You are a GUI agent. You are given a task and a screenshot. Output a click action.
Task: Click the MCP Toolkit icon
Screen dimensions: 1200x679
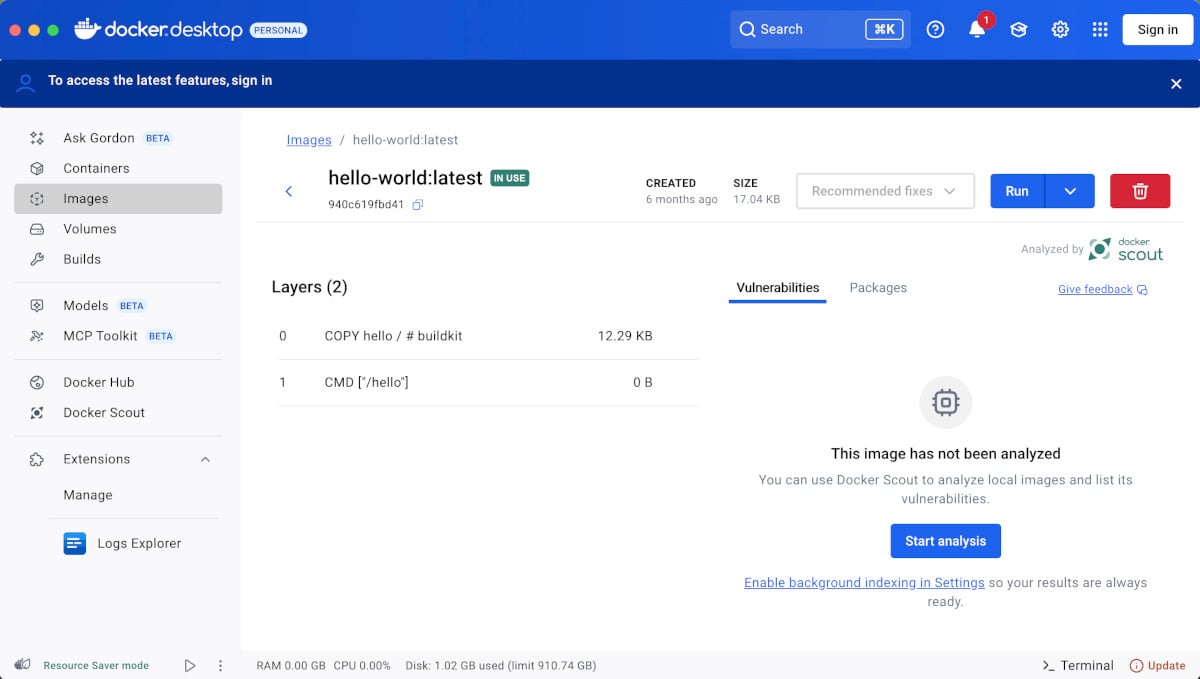click(37, 336)
